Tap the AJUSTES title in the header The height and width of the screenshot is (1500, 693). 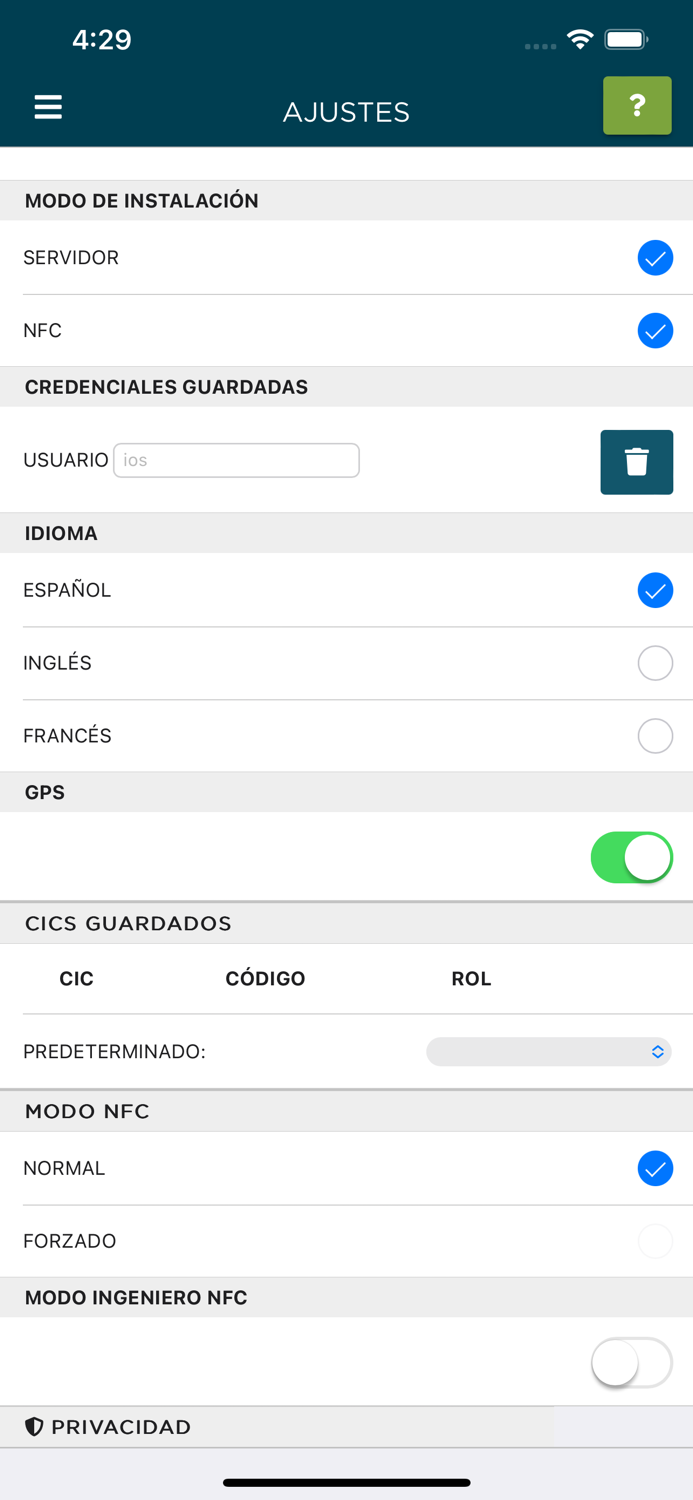coord(346,112)
